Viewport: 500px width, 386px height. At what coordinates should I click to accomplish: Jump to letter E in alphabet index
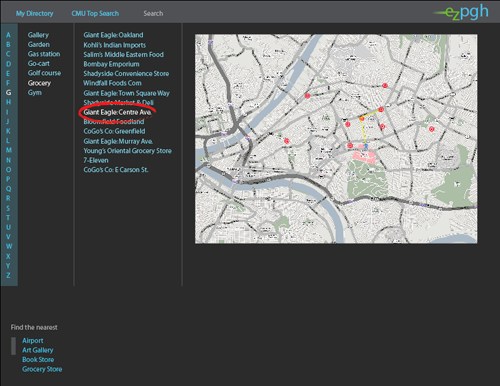(x=8, y=73)
